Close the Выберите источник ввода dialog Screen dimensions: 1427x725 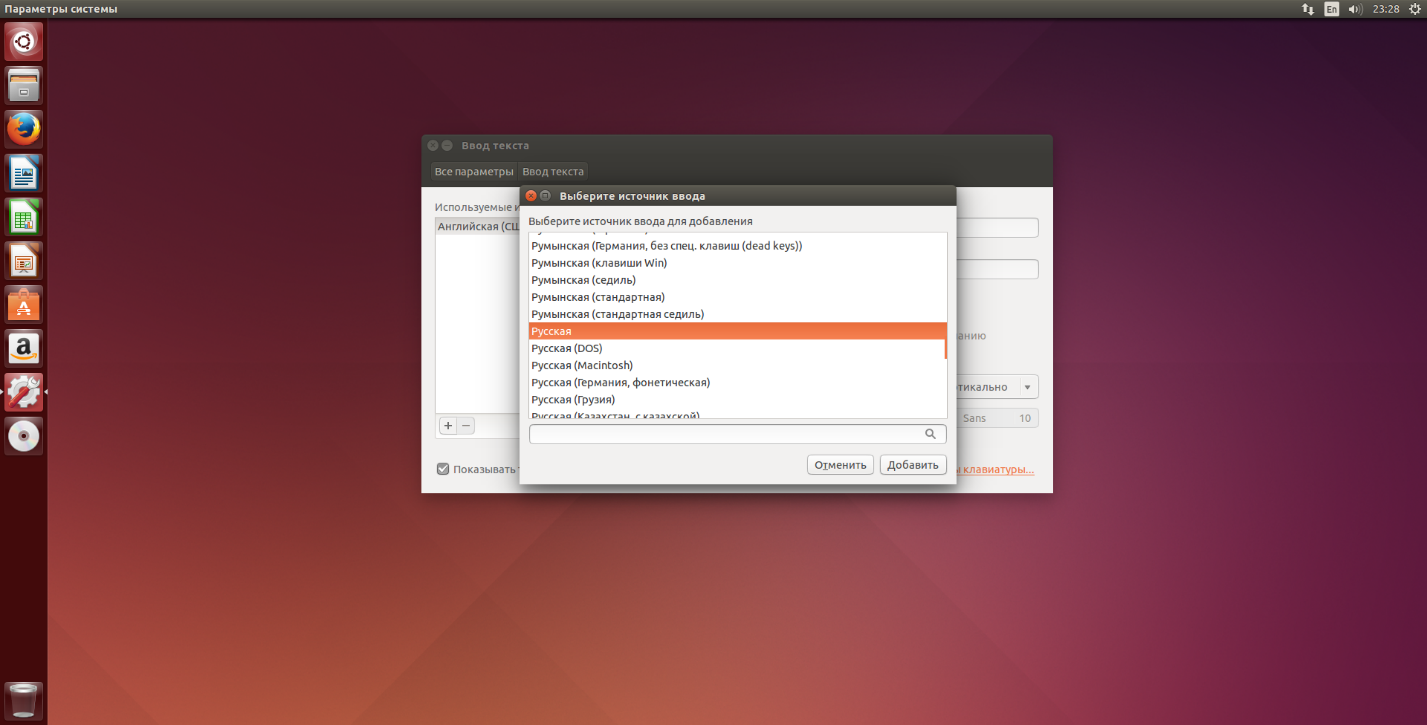pyautogui.click(x=531, y=196)
